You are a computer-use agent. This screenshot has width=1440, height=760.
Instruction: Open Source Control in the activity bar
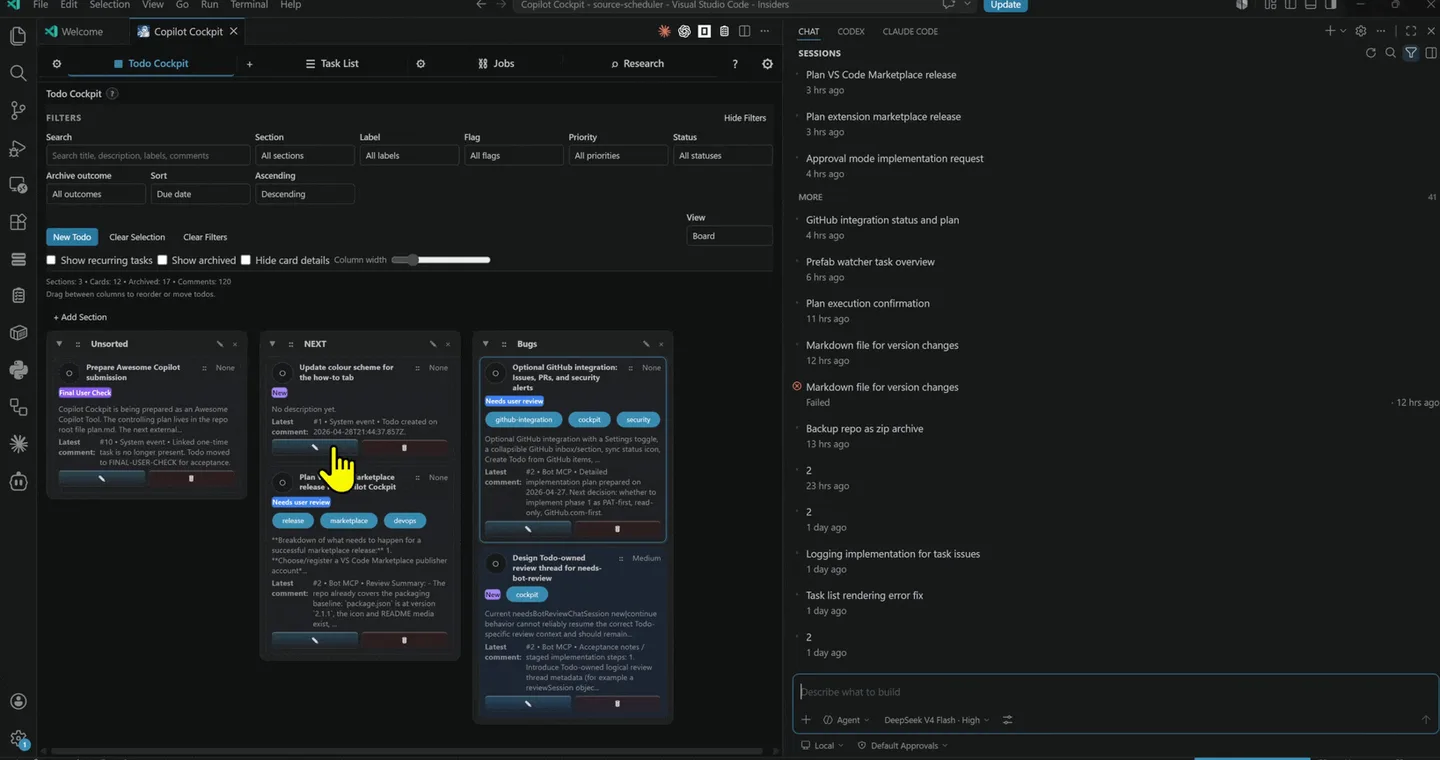[18, 110]
